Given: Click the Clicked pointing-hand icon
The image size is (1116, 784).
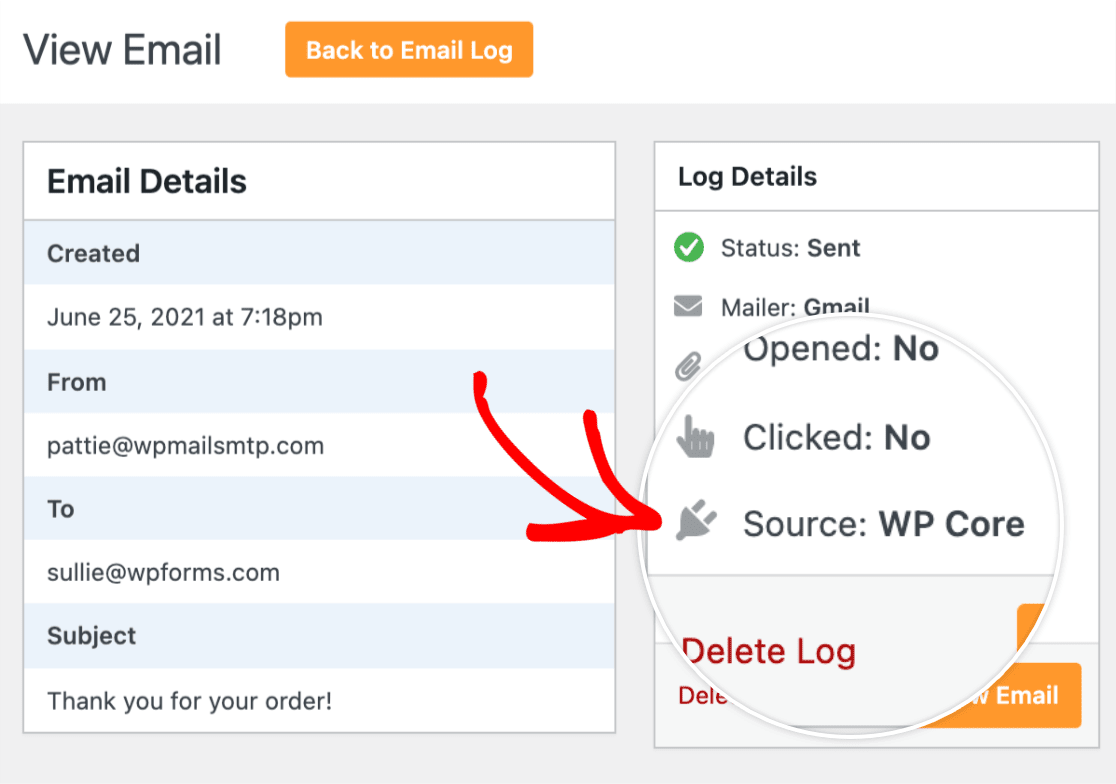Looking at the screenshot, I should (695, 436).
